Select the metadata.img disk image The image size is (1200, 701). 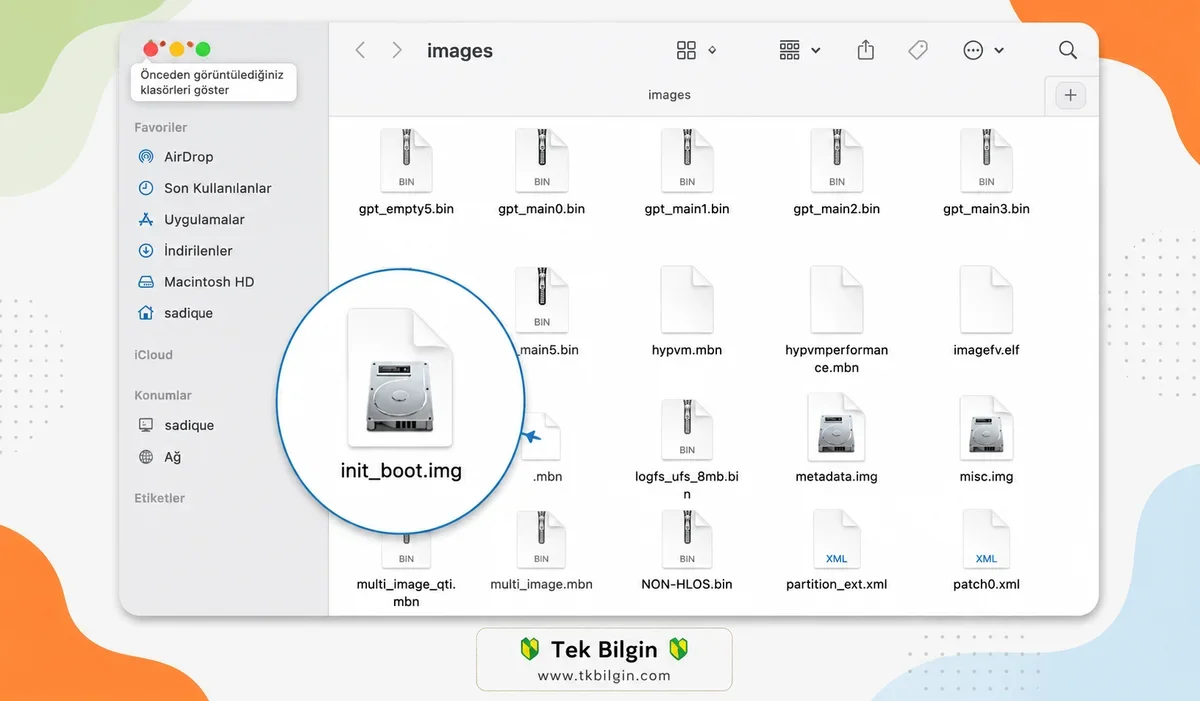click(836, 440)
